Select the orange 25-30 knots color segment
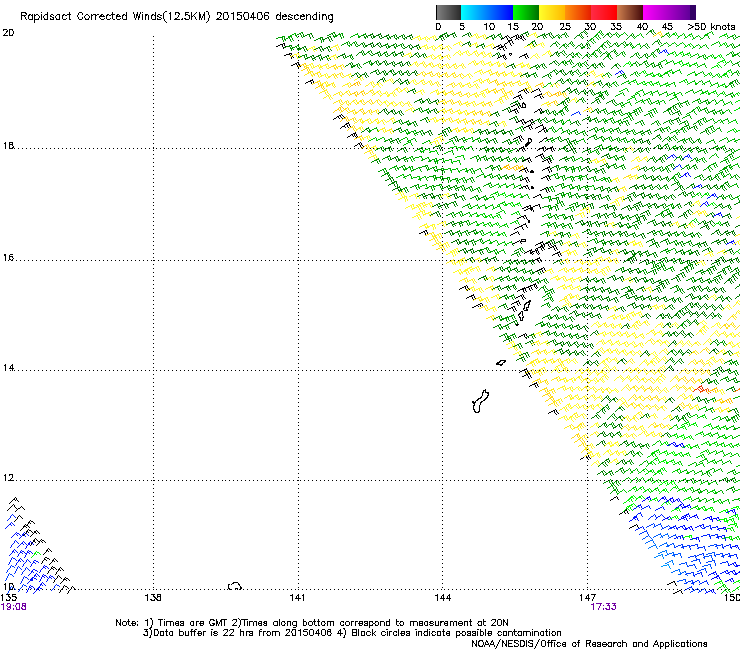Screen dimensions: 740x650 point(578,12)
